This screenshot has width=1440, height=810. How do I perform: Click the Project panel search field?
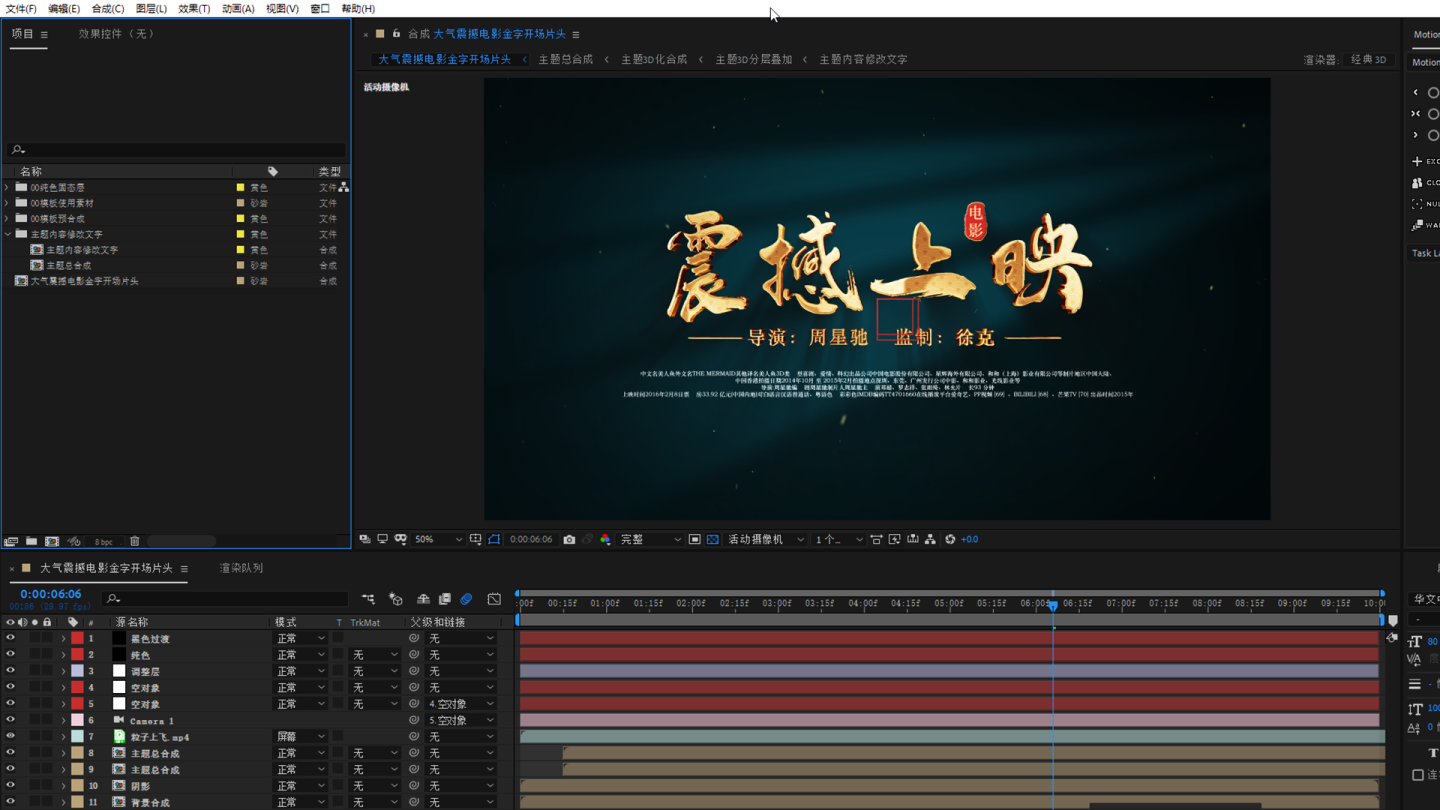click(178, 150)
